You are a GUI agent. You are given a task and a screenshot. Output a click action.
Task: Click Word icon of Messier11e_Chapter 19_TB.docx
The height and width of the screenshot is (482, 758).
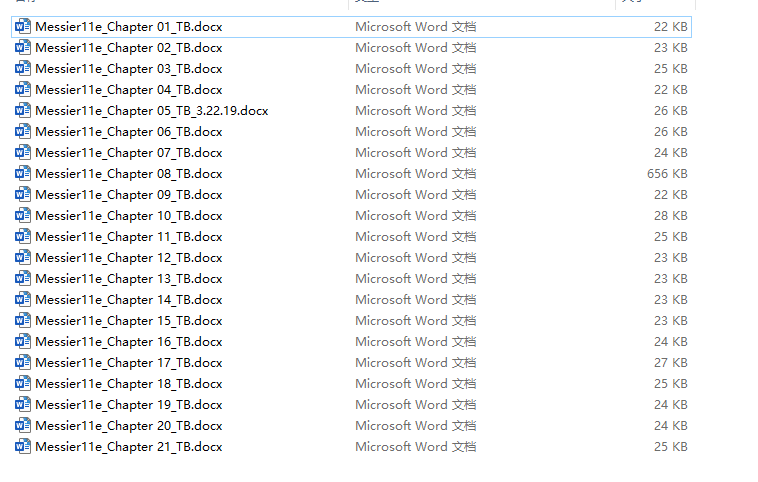pos(23,405)
